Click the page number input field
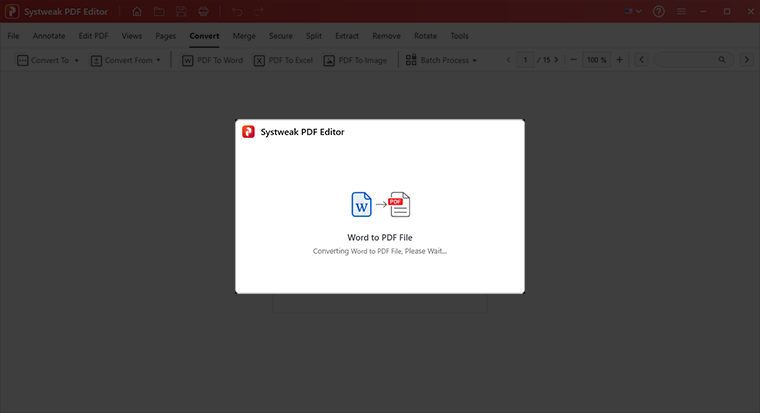The width and height of the screenshot is (760, 413). click(525, 60)
